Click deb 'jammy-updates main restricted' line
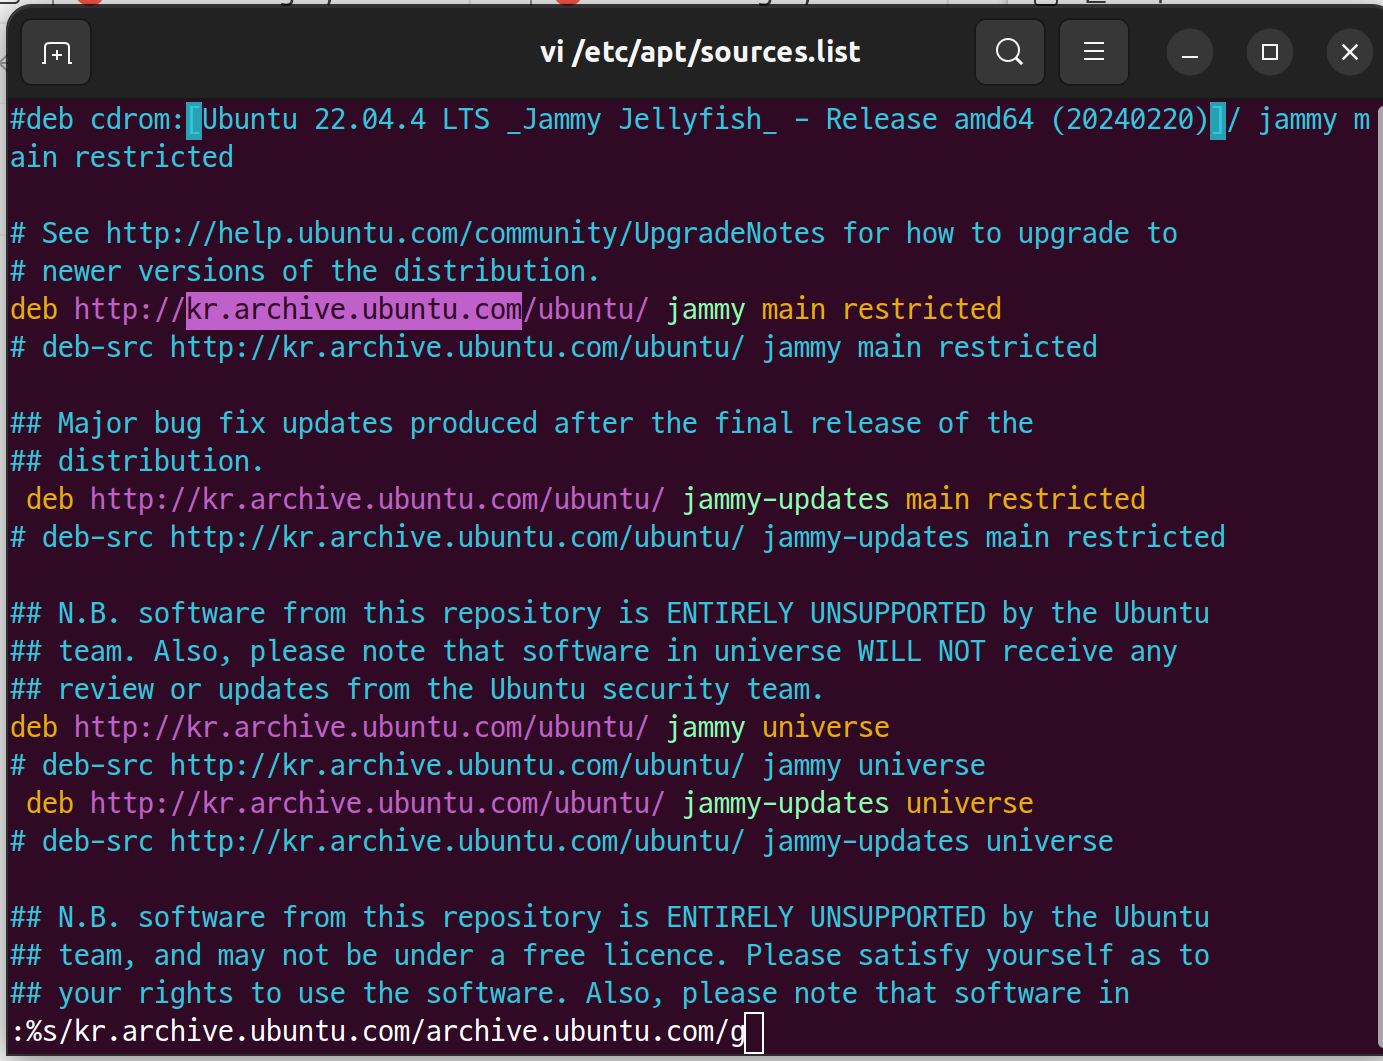This screenshot has height=1061, width=1383. pyautogui.click(x=586, y=500)
